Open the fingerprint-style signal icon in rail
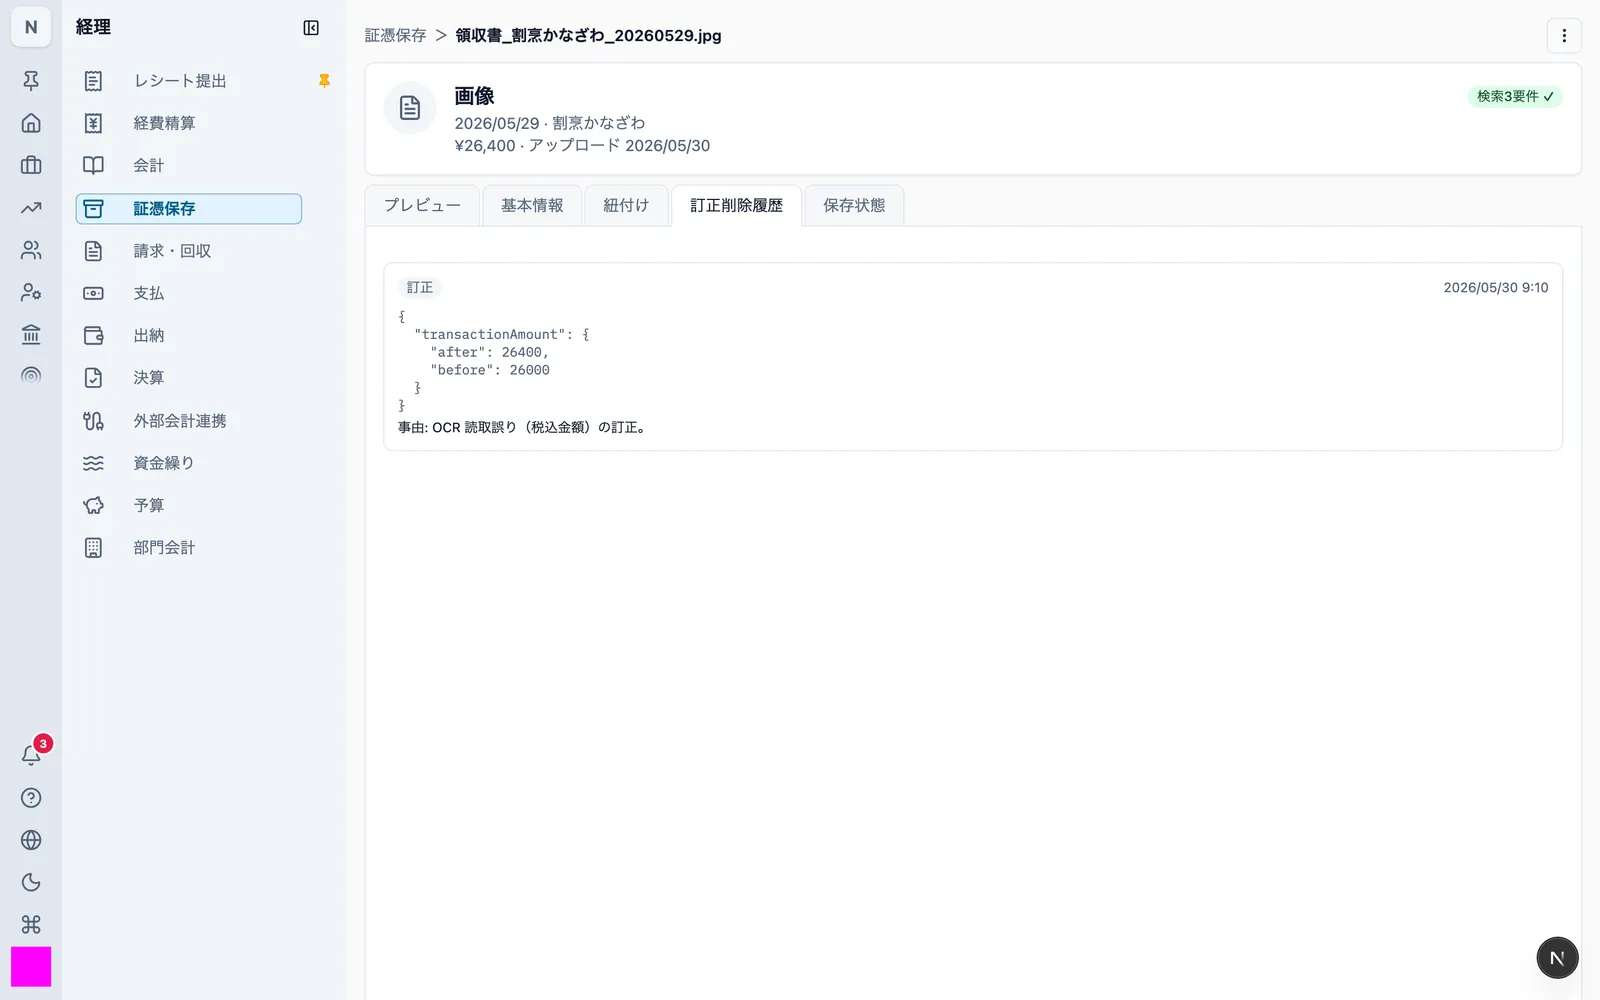1600x1000 pixels. tap(31, 376)
